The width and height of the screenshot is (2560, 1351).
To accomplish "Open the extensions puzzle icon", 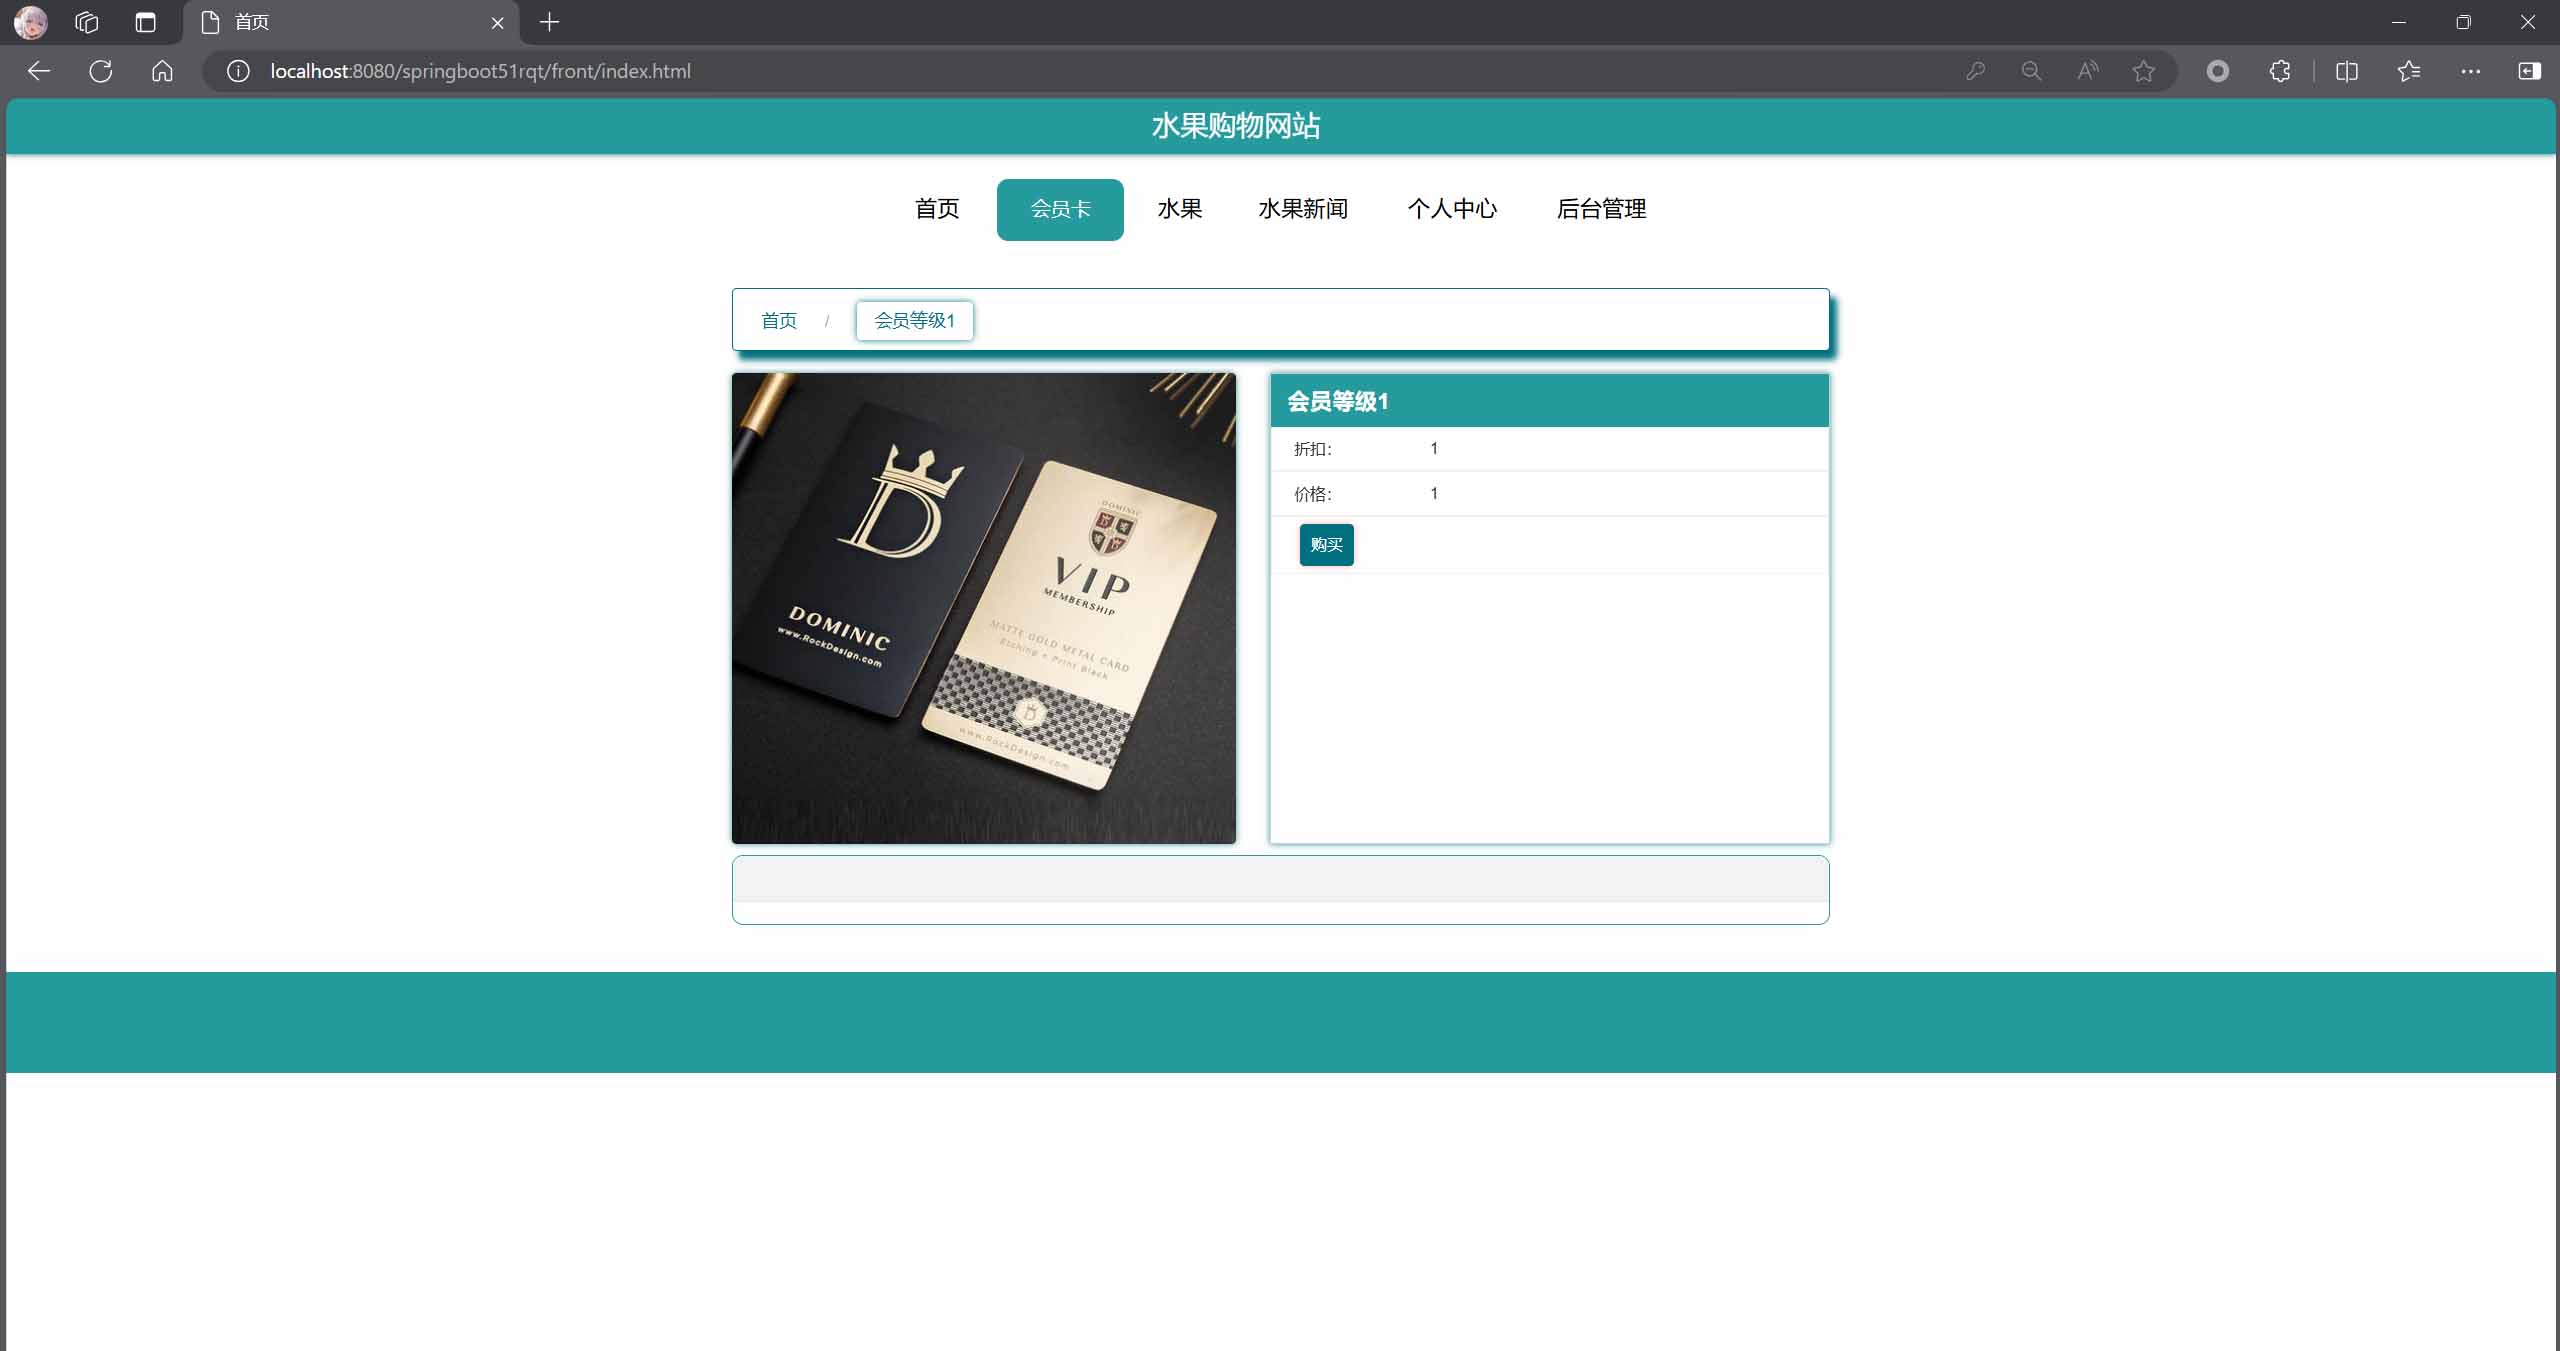I will pos(2280,71).
